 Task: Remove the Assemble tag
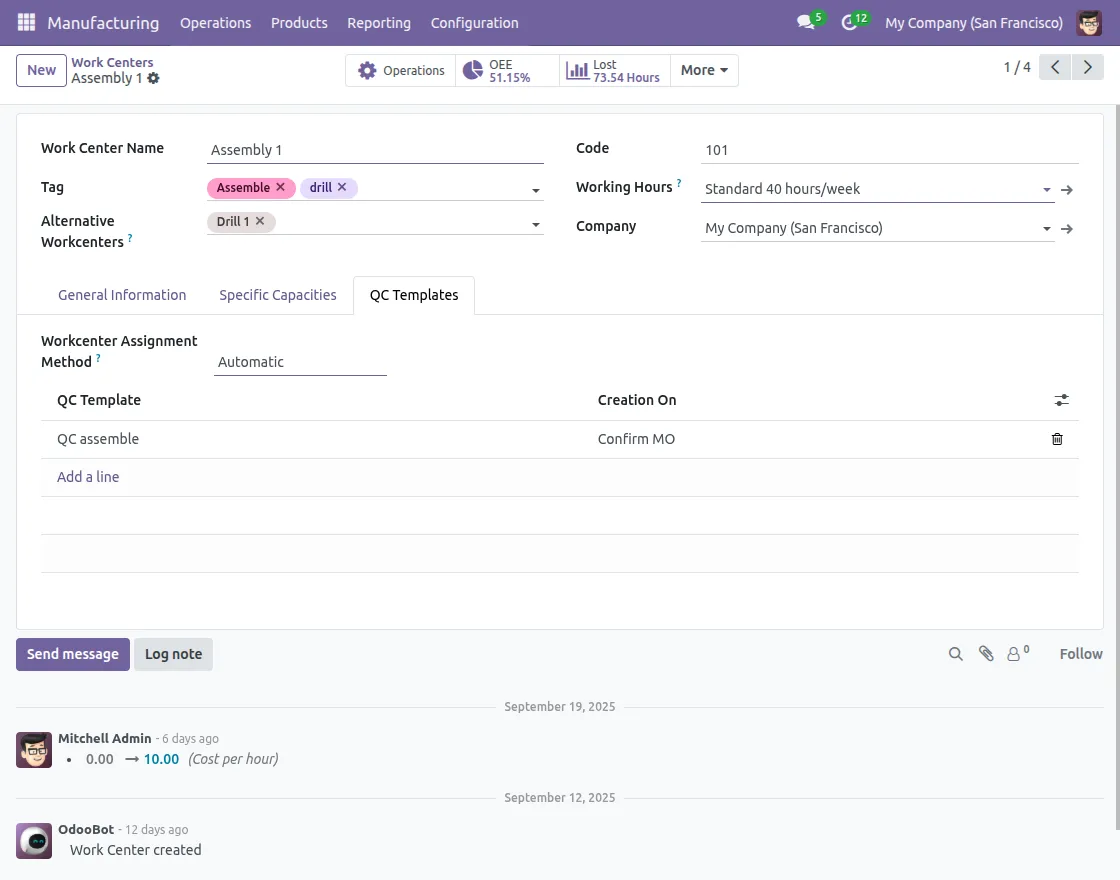click(x=280, y=187)
